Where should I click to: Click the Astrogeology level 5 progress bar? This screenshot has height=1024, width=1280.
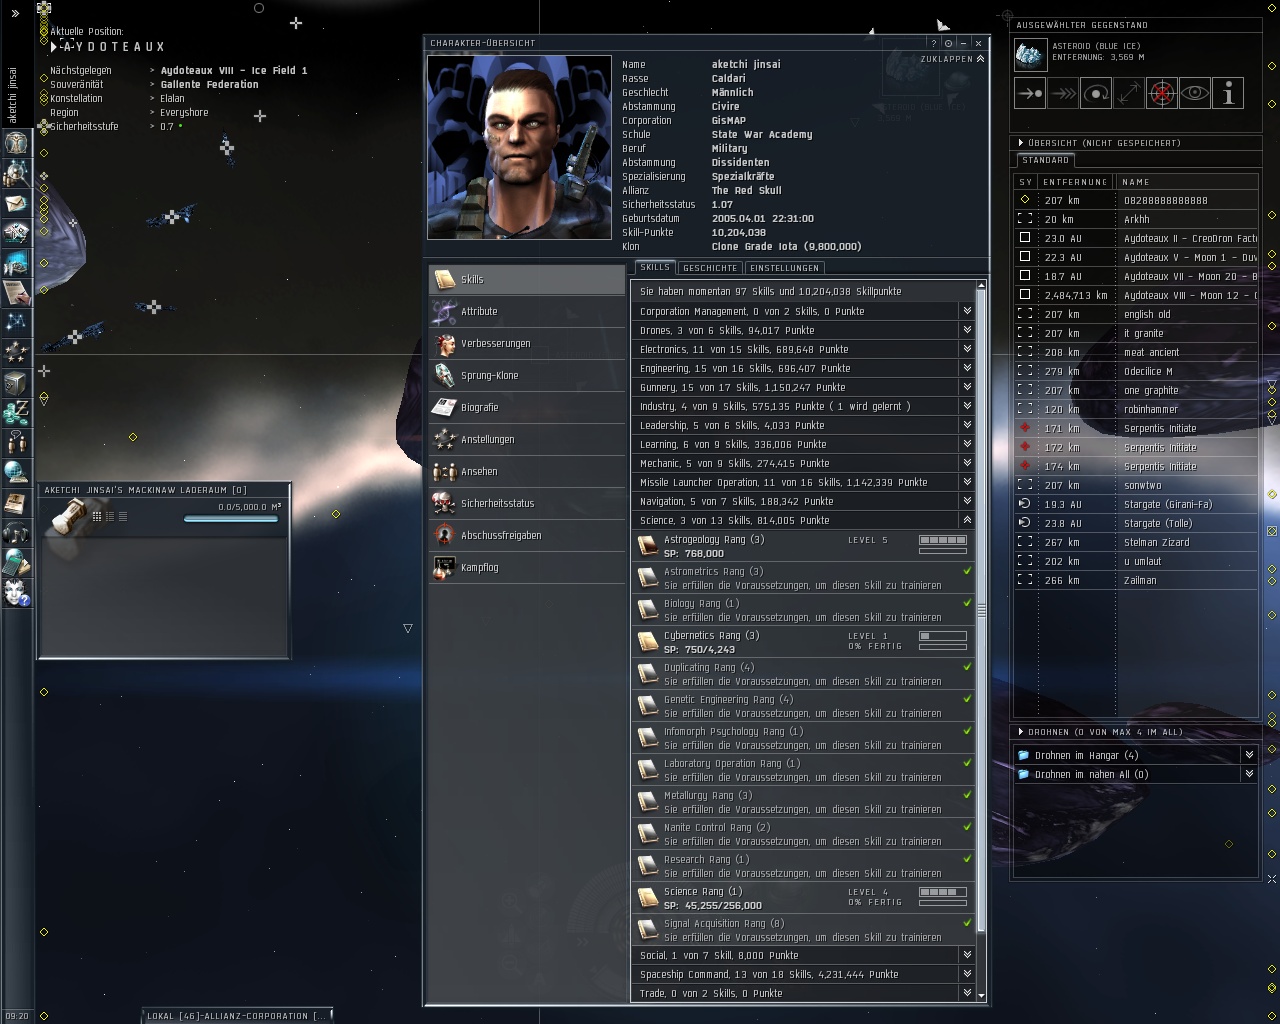[943, 540]
